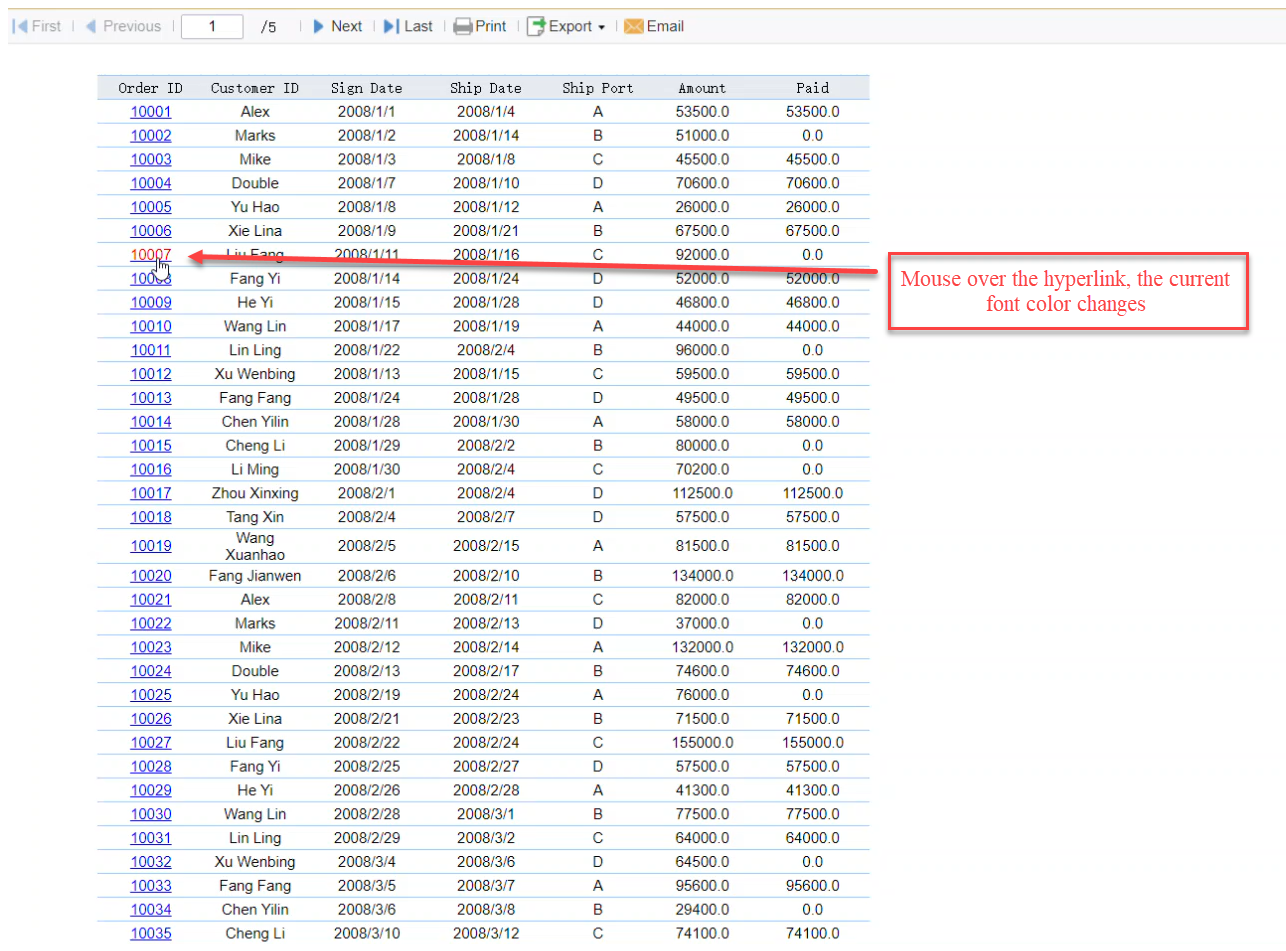This screenshot has width=1286, height=951.
Task: Select order 10028 for Fang Yi
Action: (x=151, y=766)
